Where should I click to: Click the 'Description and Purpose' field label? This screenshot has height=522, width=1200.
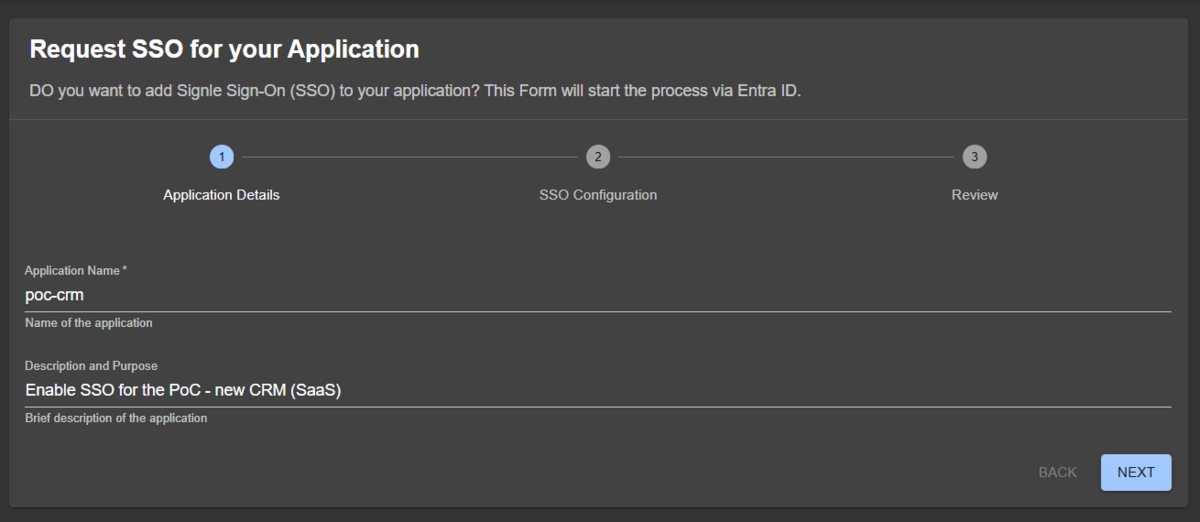pyautogui.click(x=91, y=366)
